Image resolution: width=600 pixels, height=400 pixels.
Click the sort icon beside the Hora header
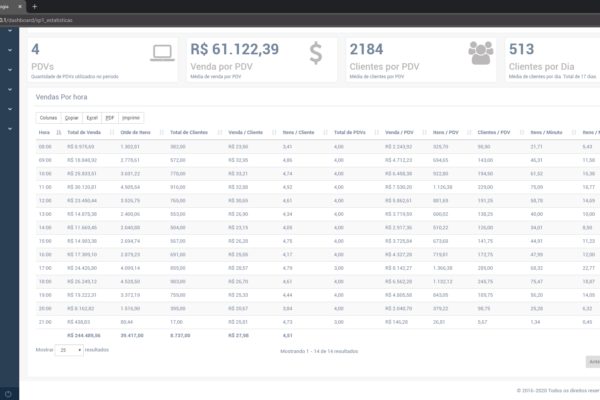59,132
